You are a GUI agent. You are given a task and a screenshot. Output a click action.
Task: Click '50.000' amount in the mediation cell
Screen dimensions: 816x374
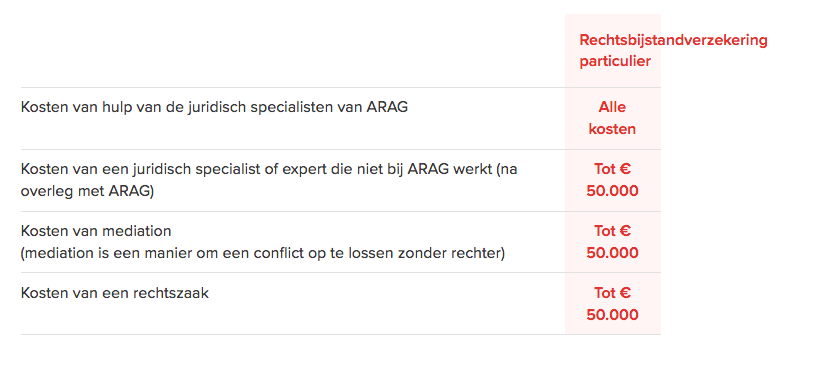point(612,253)
